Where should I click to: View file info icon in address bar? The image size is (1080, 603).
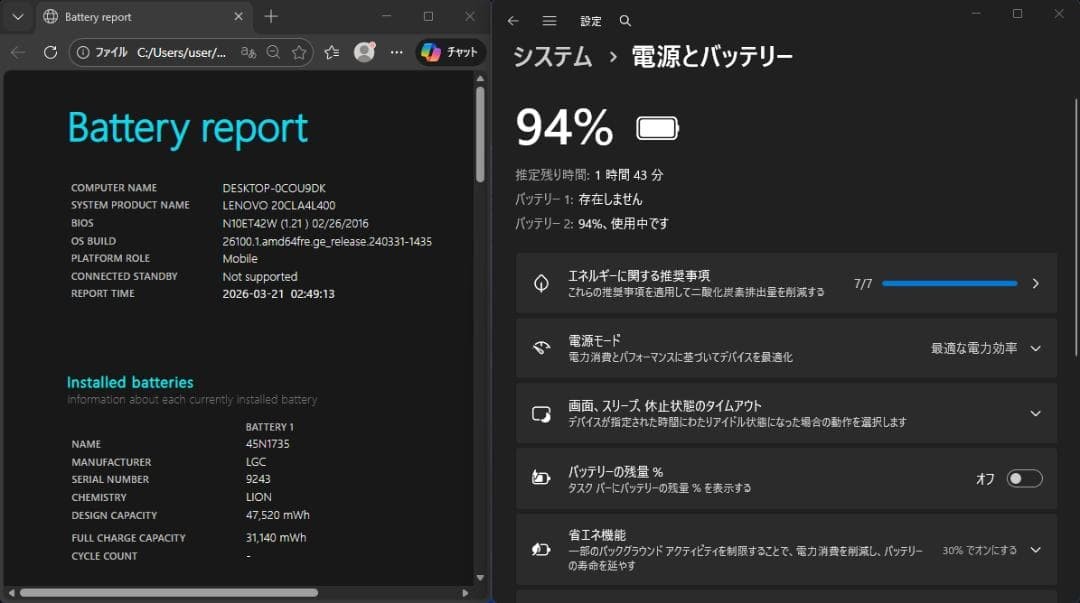(x=83, y=52)
